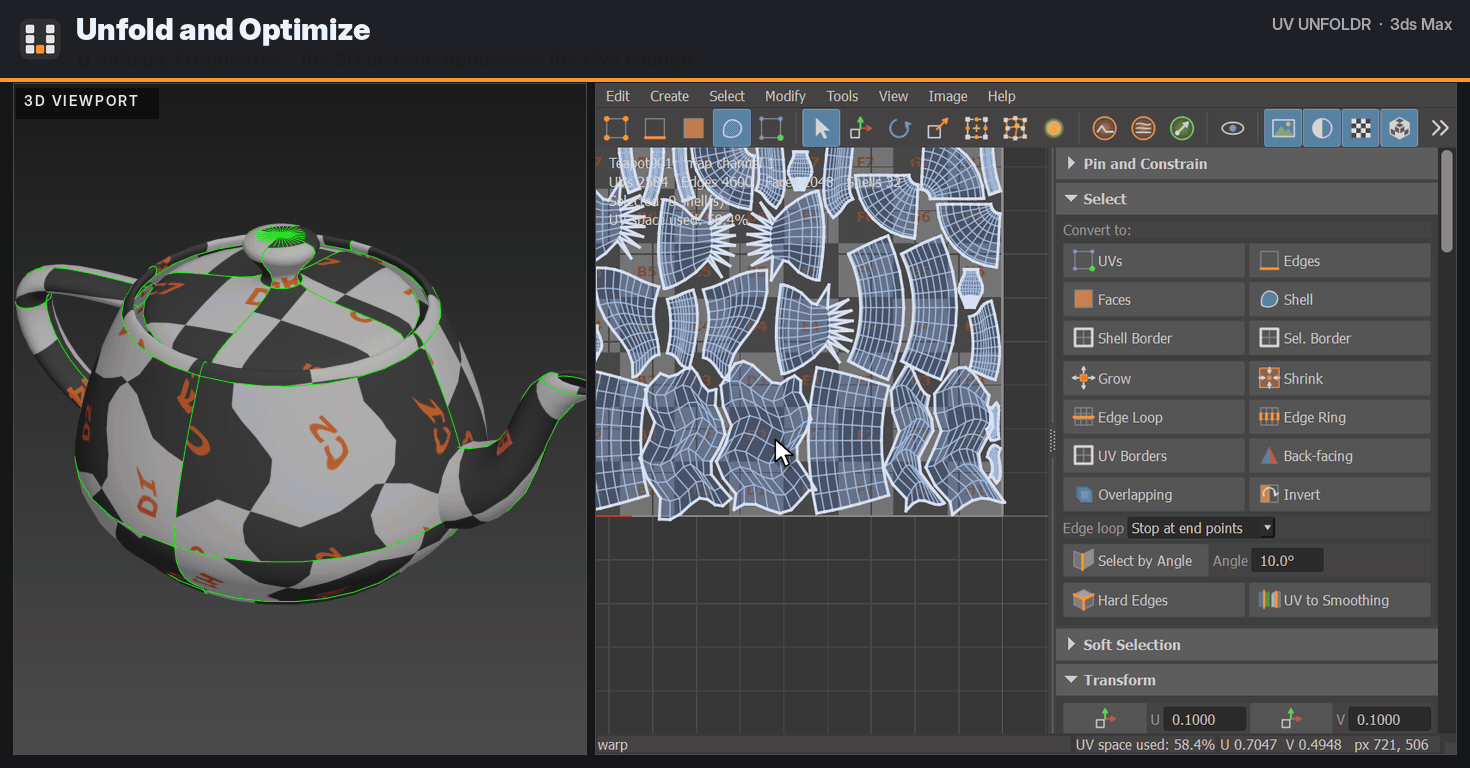Click the UV to Smoothing button
1470x768 pixels.
click(1340, 601)
